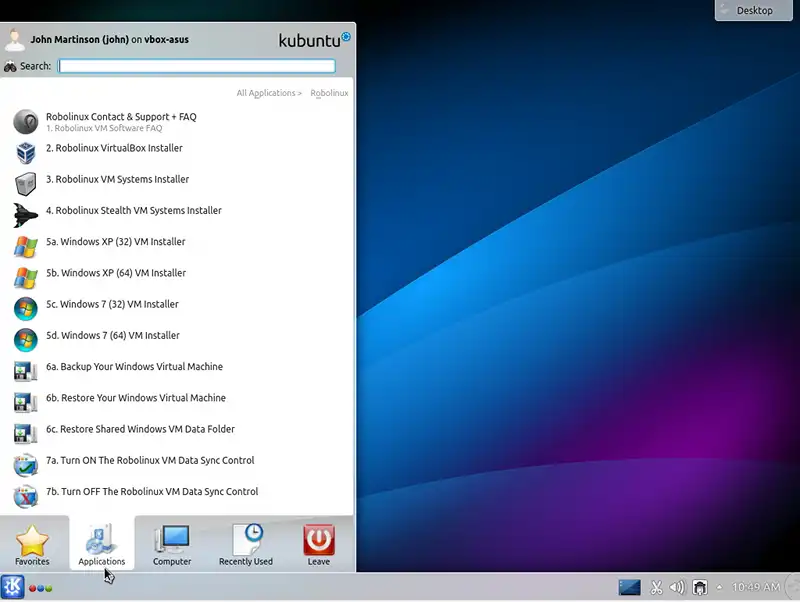Click '4. Robolinux Stealth VM Systems Installer' text
800x602 pixels.
coord(134,210)
